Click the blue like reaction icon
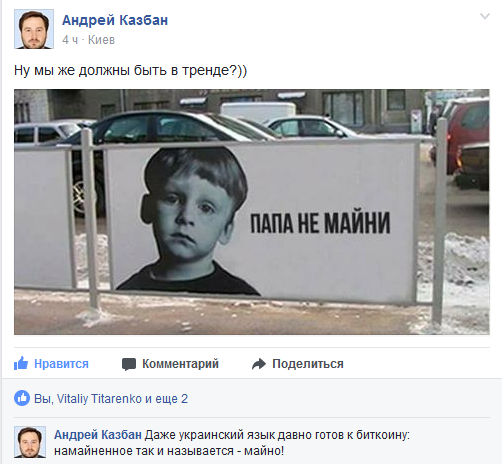502x464 pixels. [22, 398]
